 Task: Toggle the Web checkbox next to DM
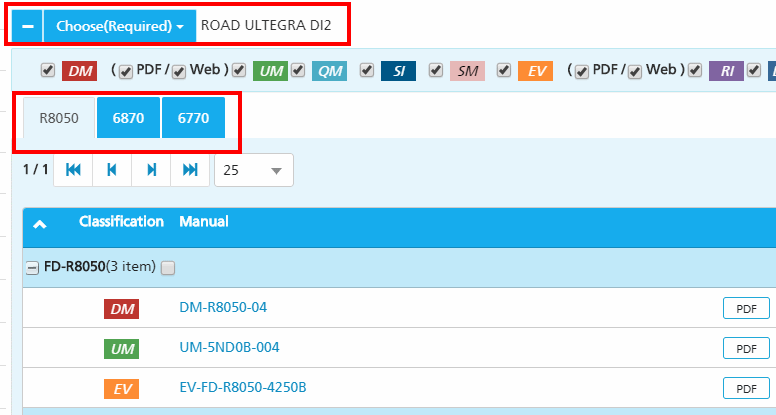click(x=179, y=72)
